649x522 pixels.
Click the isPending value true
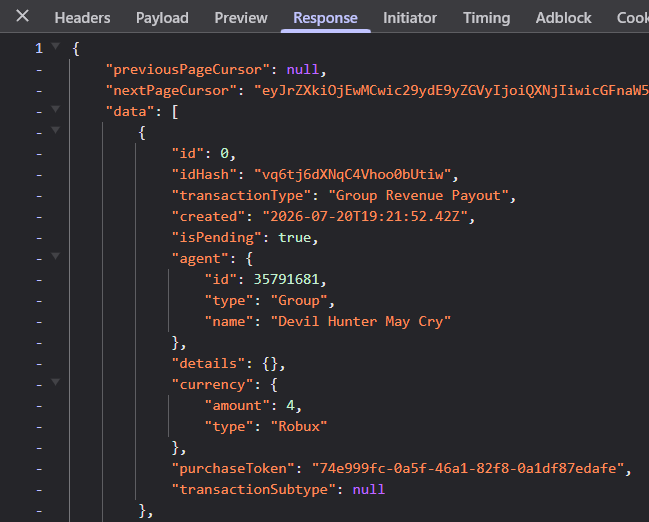[x=294, y=238]
